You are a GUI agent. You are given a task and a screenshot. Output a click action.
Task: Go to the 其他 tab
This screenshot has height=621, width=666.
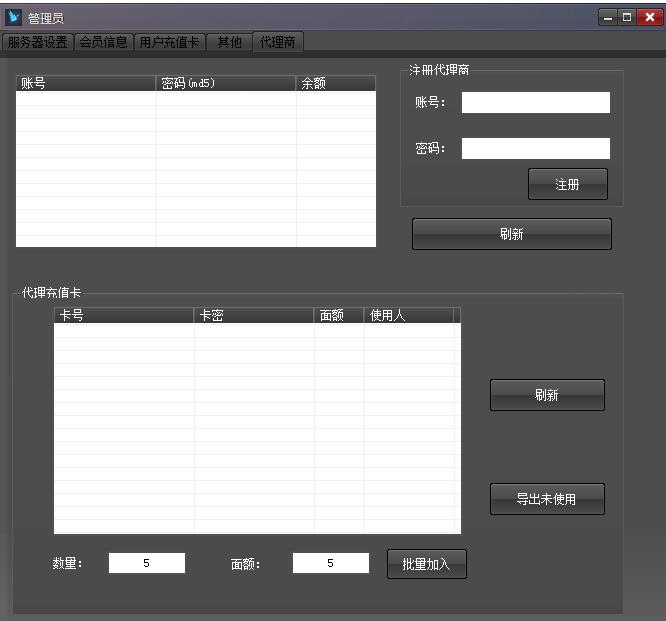click(x=229, y=42)
